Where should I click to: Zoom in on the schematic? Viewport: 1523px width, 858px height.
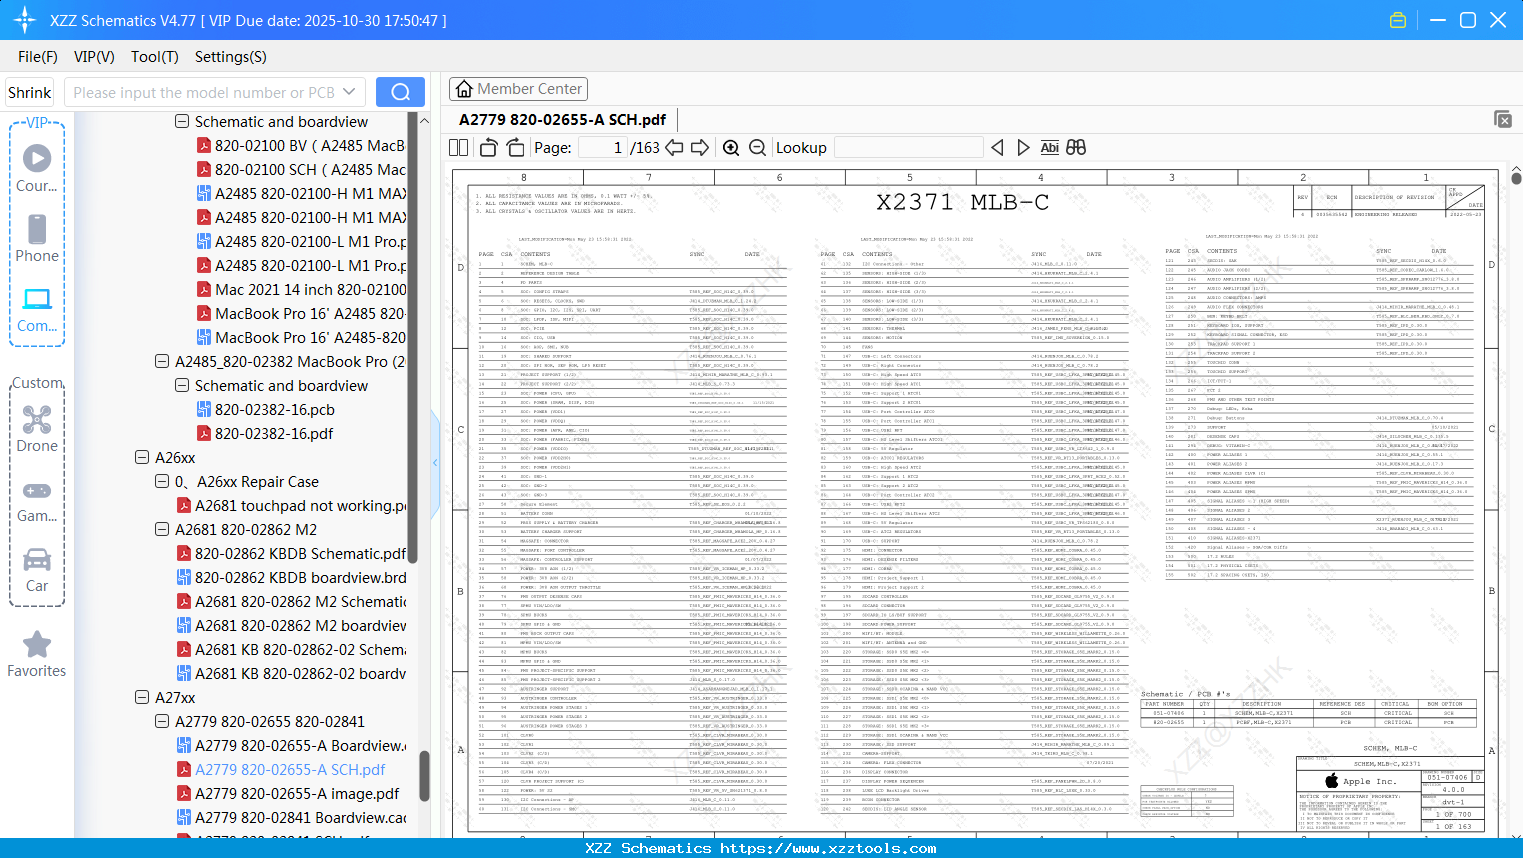pyautogui.click(x=731, y=148)
